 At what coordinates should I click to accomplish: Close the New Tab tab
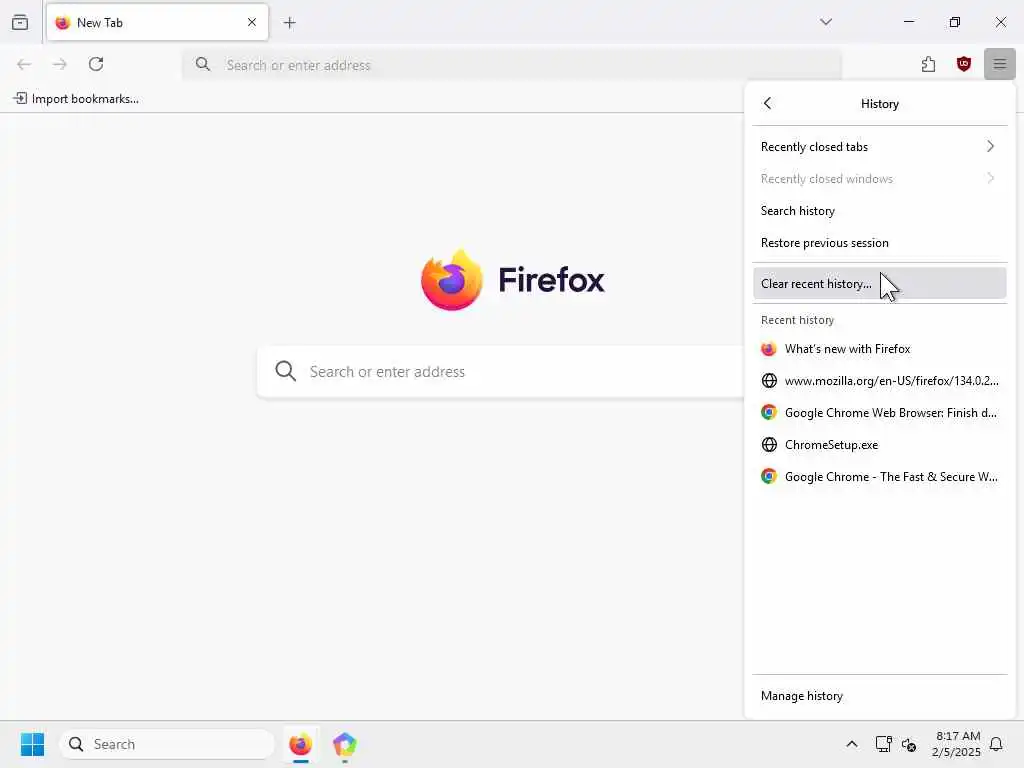(x=251, y=22)
